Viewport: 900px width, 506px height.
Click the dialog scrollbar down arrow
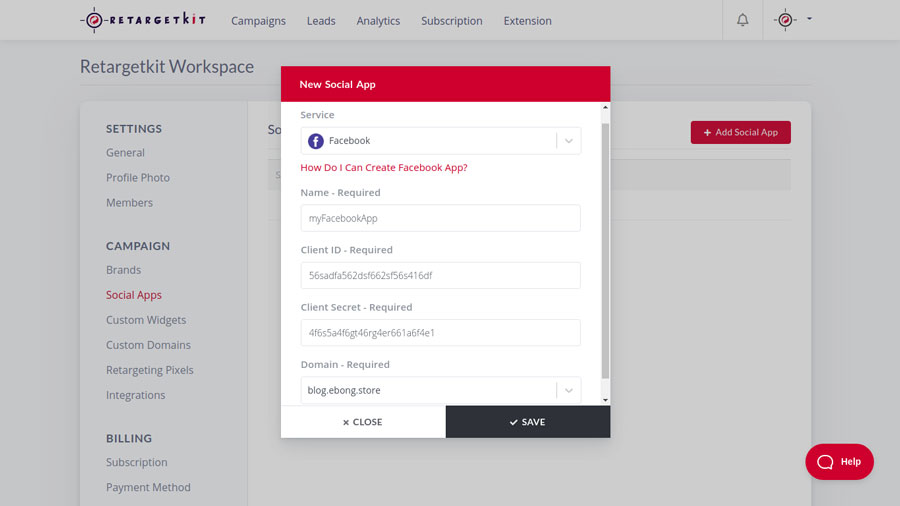[x=605, y=400]
